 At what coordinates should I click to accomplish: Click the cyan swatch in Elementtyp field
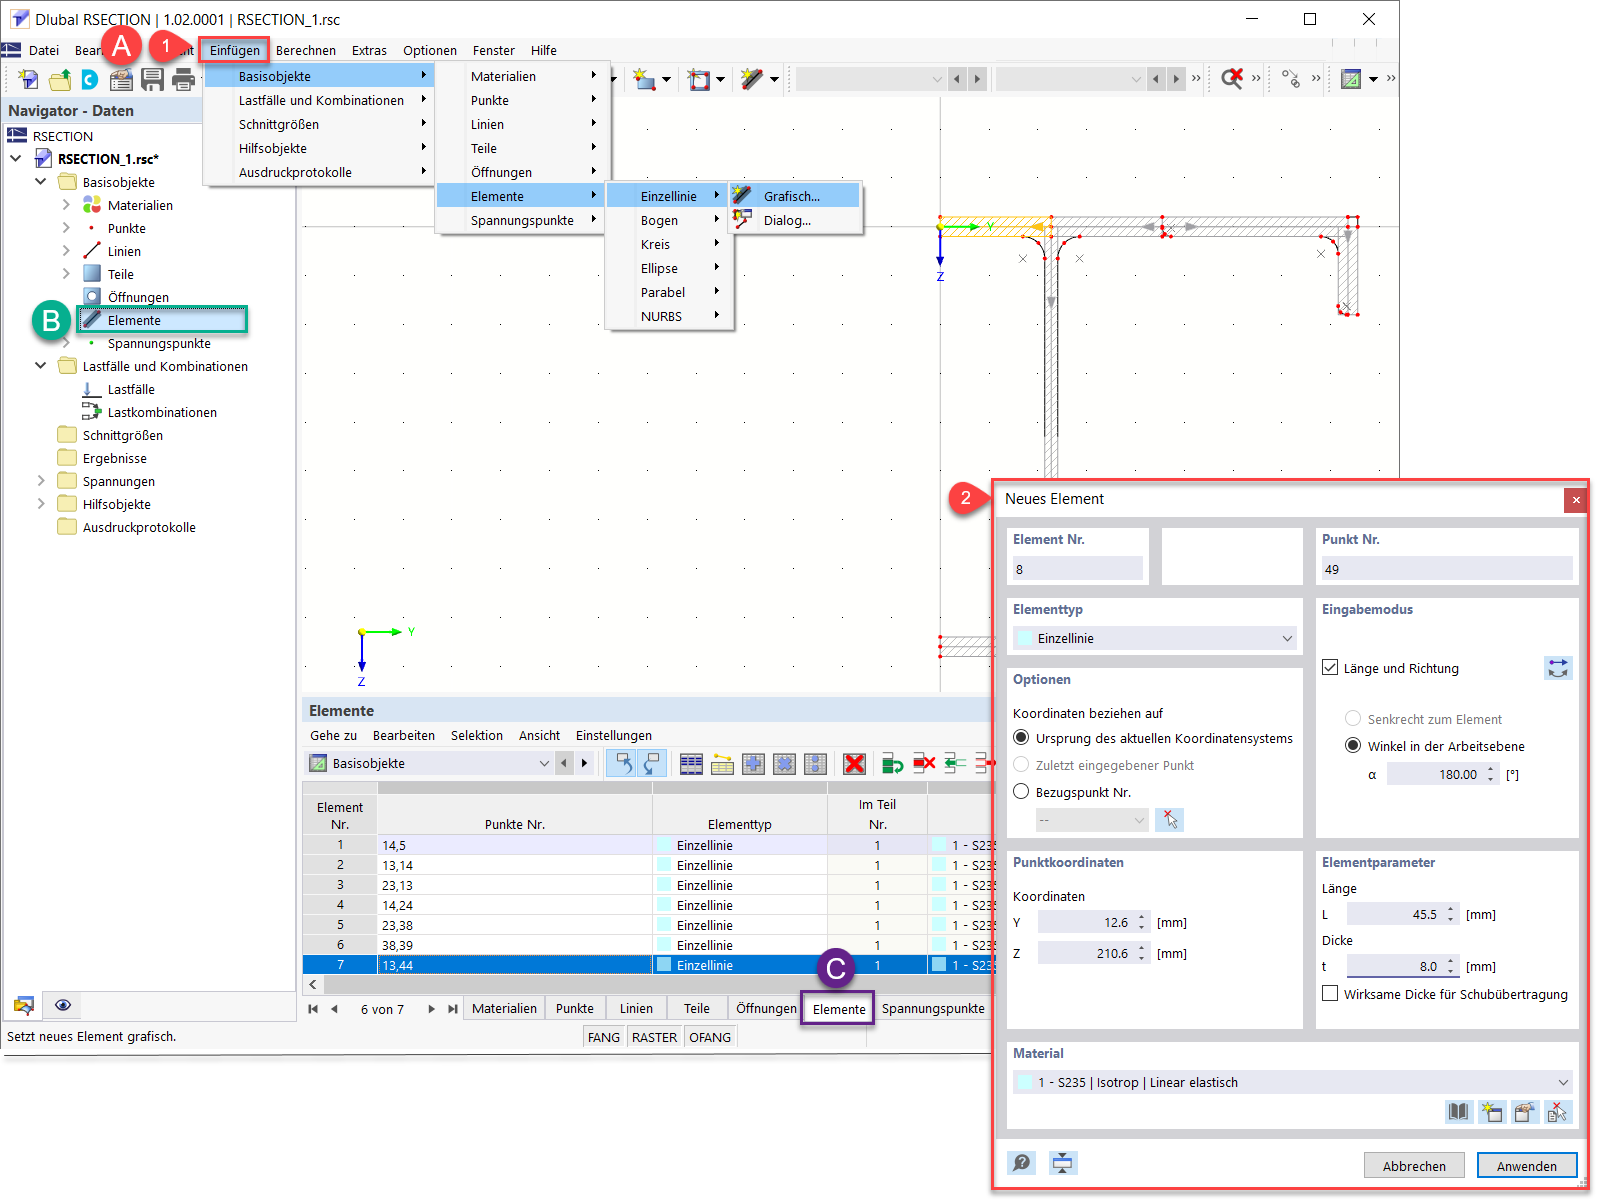click(1024, 638)
